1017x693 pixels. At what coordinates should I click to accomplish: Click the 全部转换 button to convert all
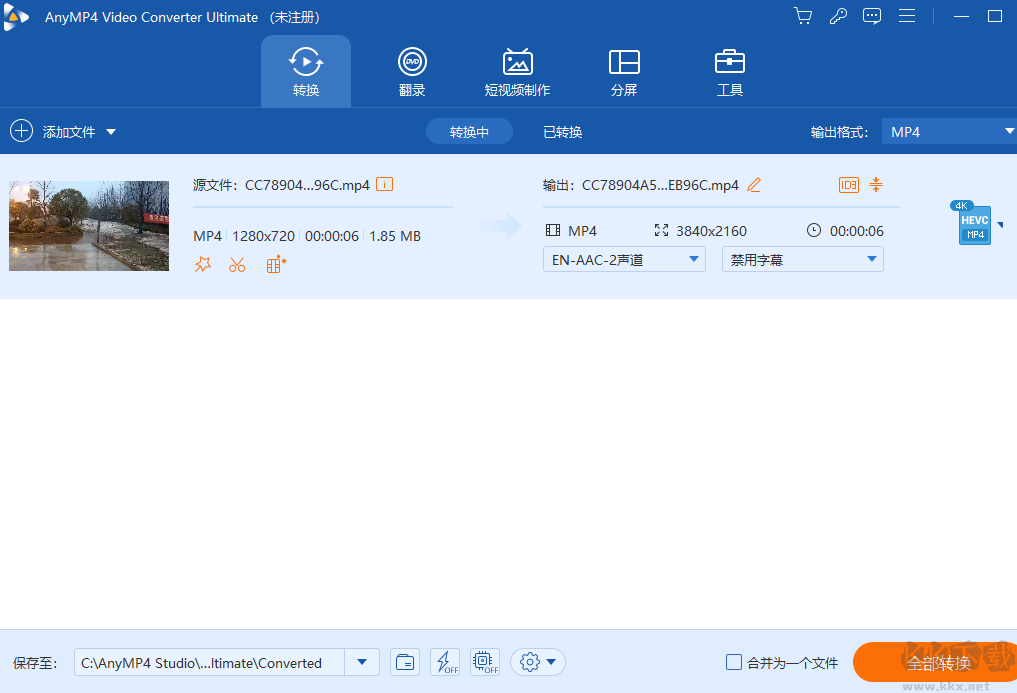point(937,662)
